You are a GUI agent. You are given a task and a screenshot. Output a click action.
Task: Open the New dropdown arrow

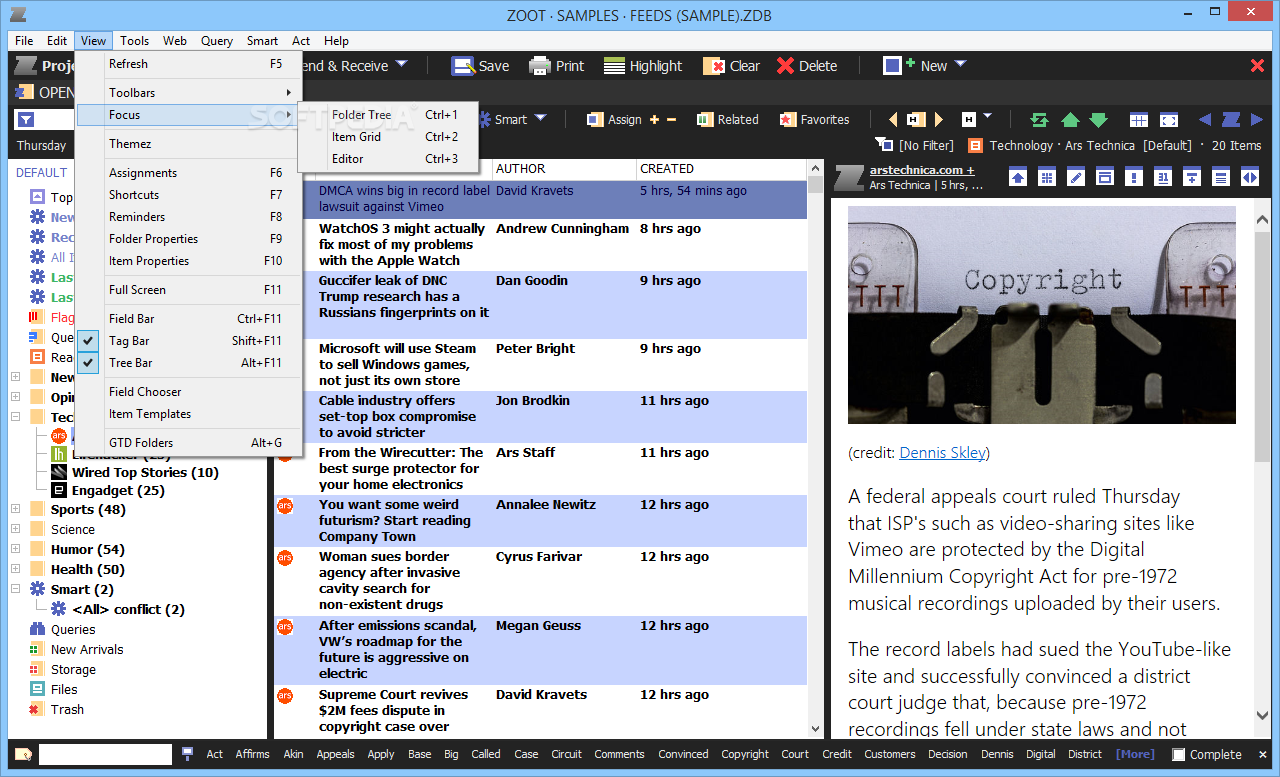coord(961,65)
